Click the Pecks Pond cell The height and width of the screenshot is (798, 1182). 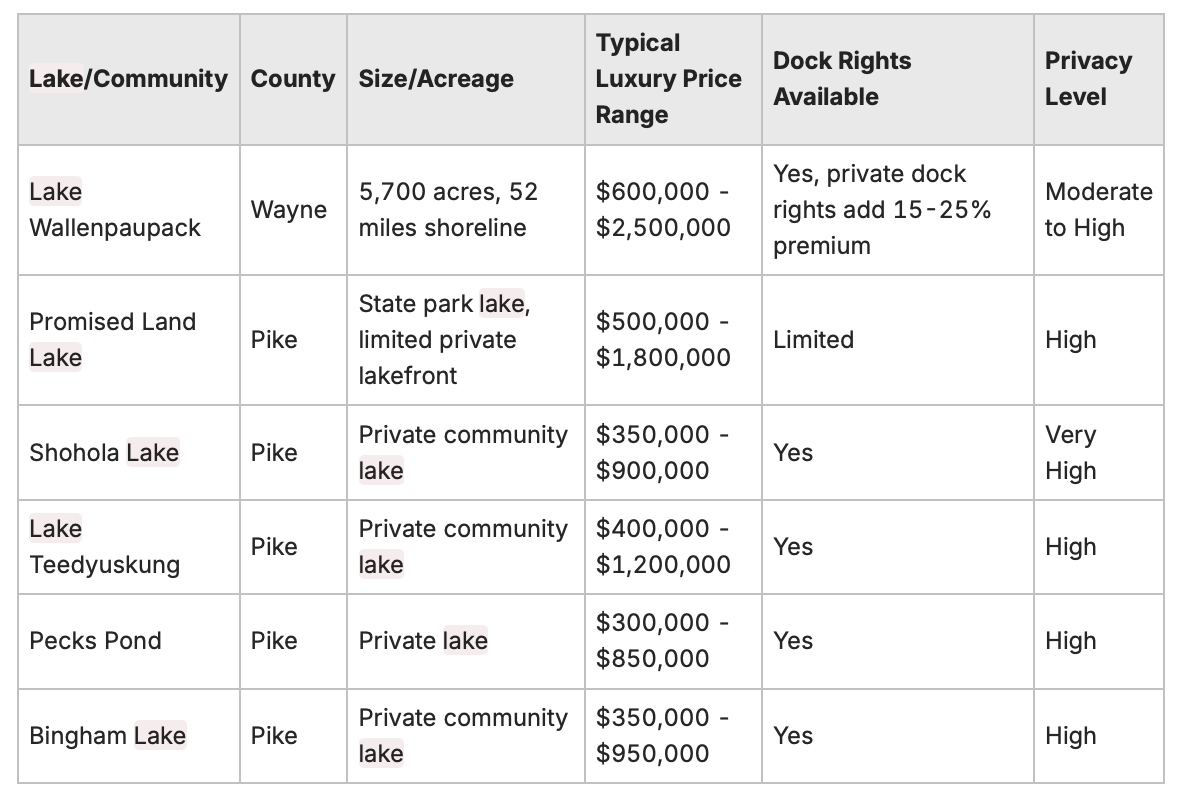95,641
